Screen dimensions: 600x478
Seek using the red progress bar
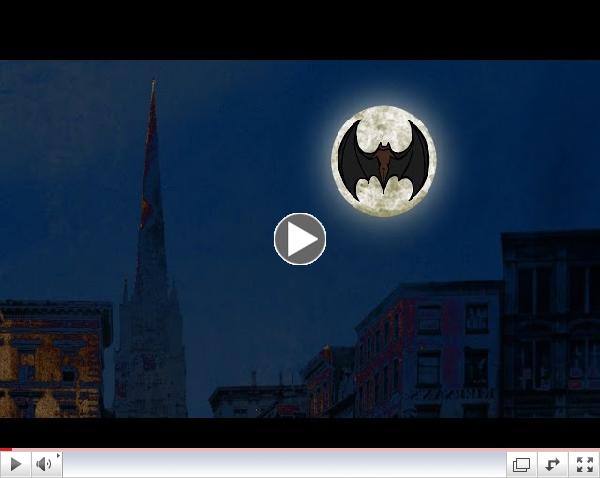click(x=300, y=450)
